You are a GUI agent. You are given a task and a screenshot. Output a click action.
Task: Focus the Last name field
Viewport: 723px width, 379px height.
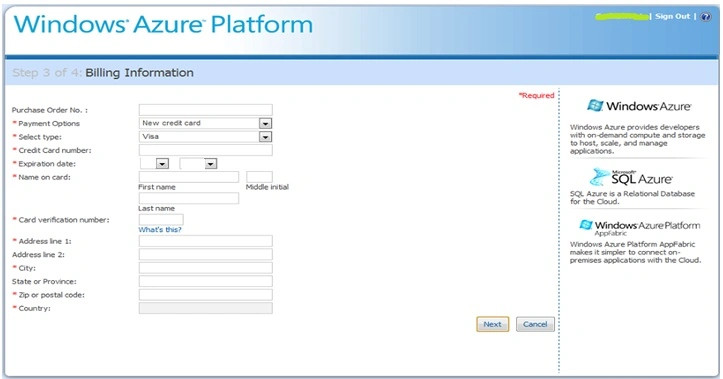[189, 198]
